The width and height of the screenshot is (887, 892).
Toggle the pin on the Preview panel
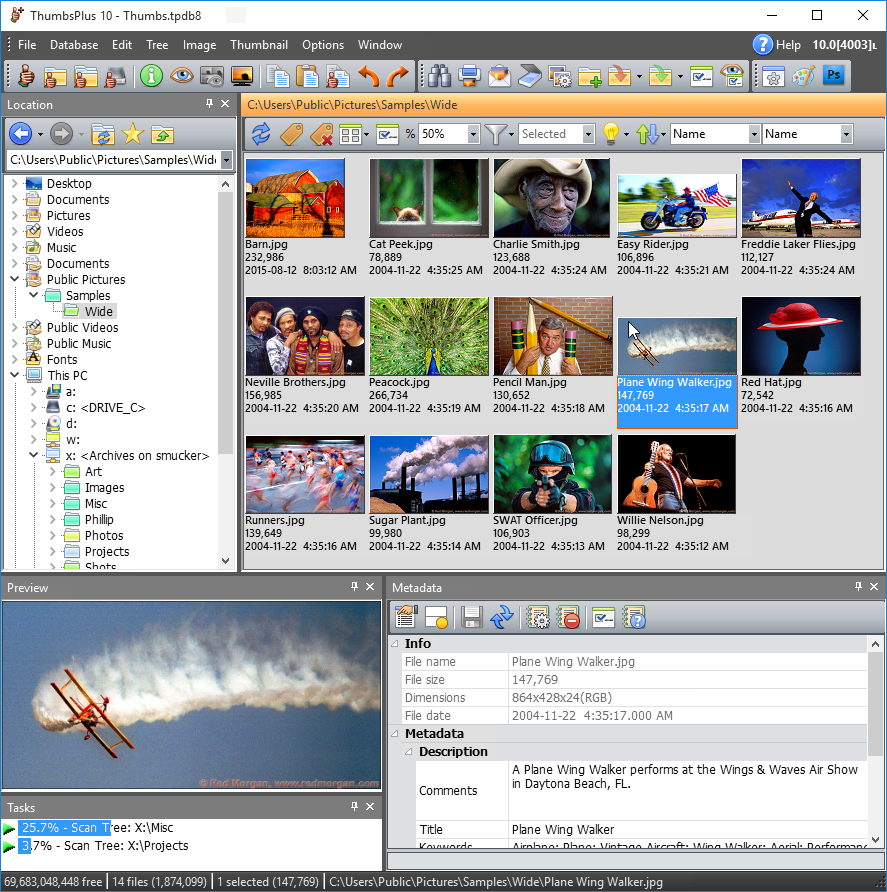pyautogui.click(x=354, y=587)
